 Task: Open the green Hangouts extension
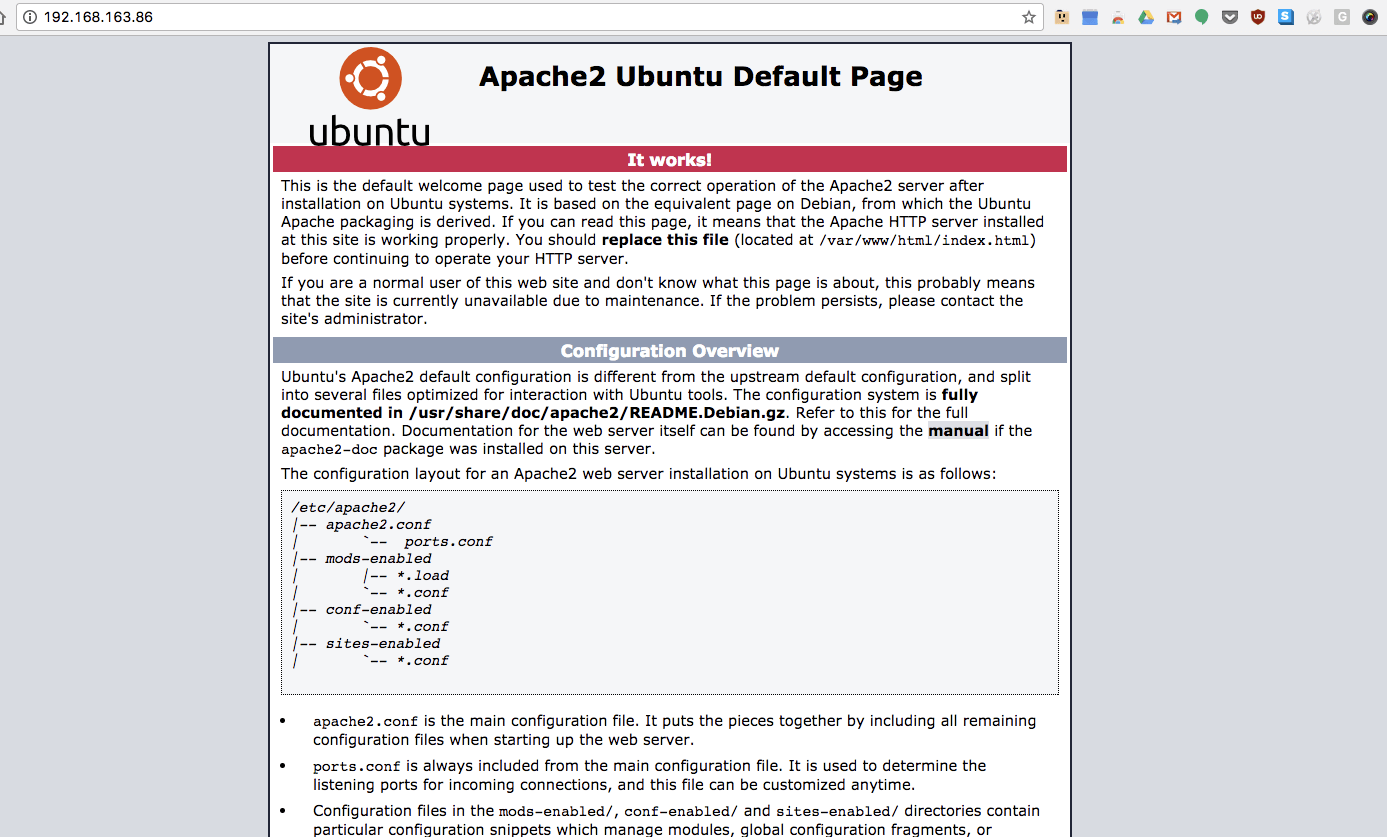[x=1202, y=17]
